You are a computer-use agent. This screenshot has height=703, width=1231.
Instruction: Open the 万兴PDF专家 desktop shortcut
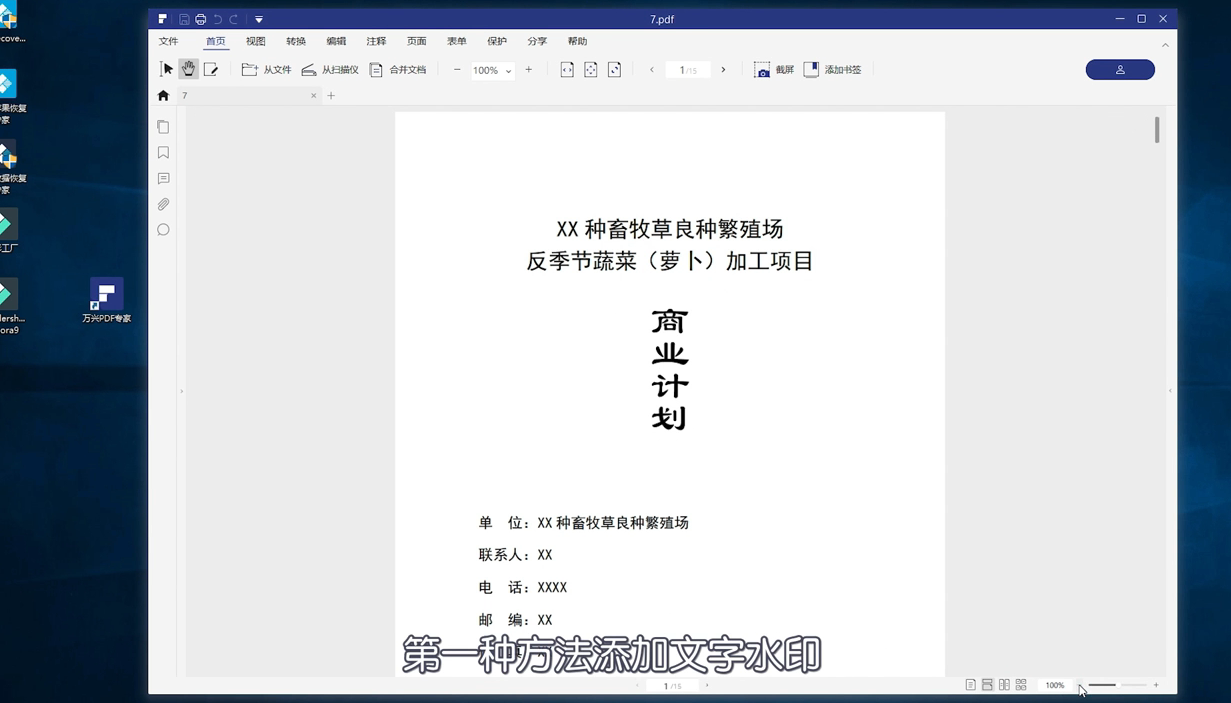point(107,301)
